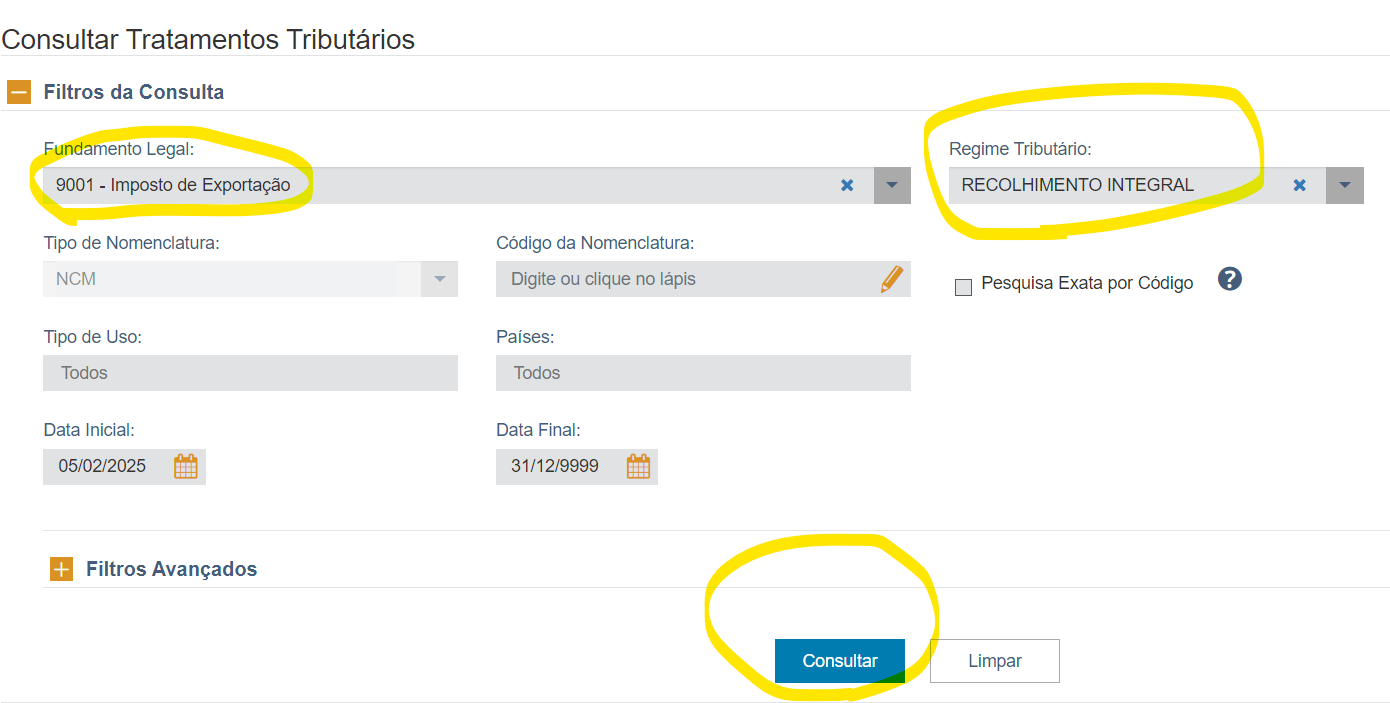
Task: Clear the Regime Tributário selection with the X icon
Action: pos(1299,185)
